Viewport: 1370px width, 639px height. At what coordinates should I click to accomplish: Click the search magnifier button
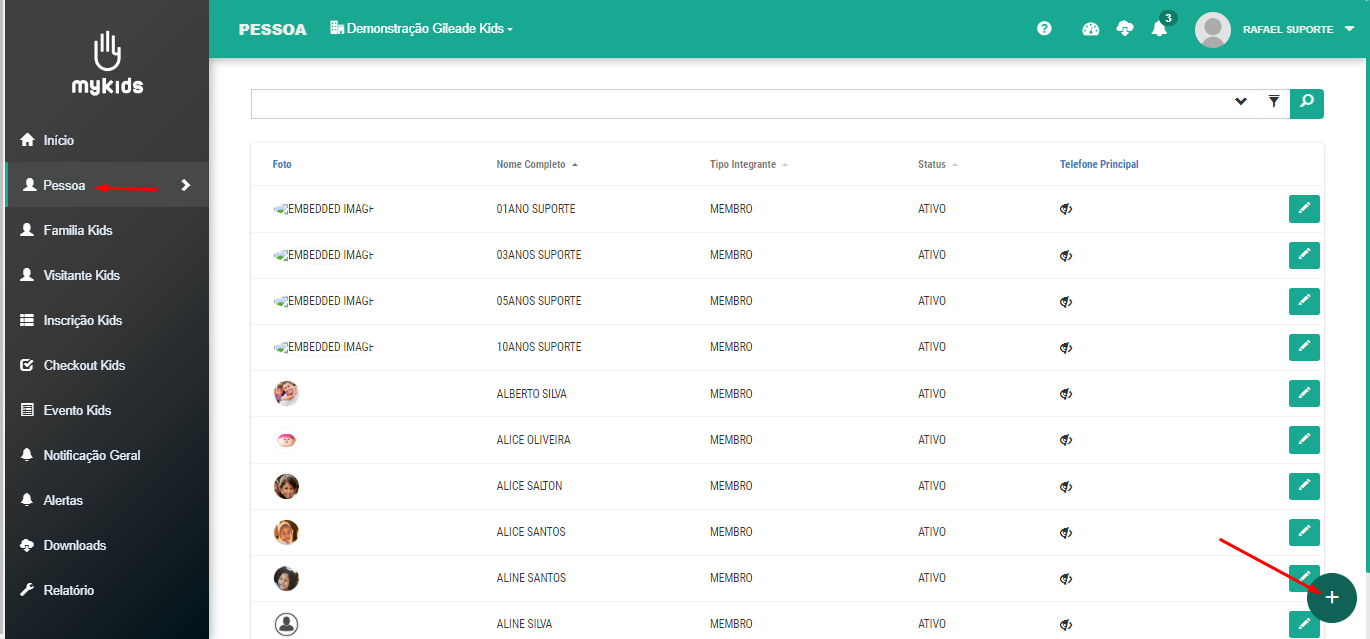(x=1307, y=104)
